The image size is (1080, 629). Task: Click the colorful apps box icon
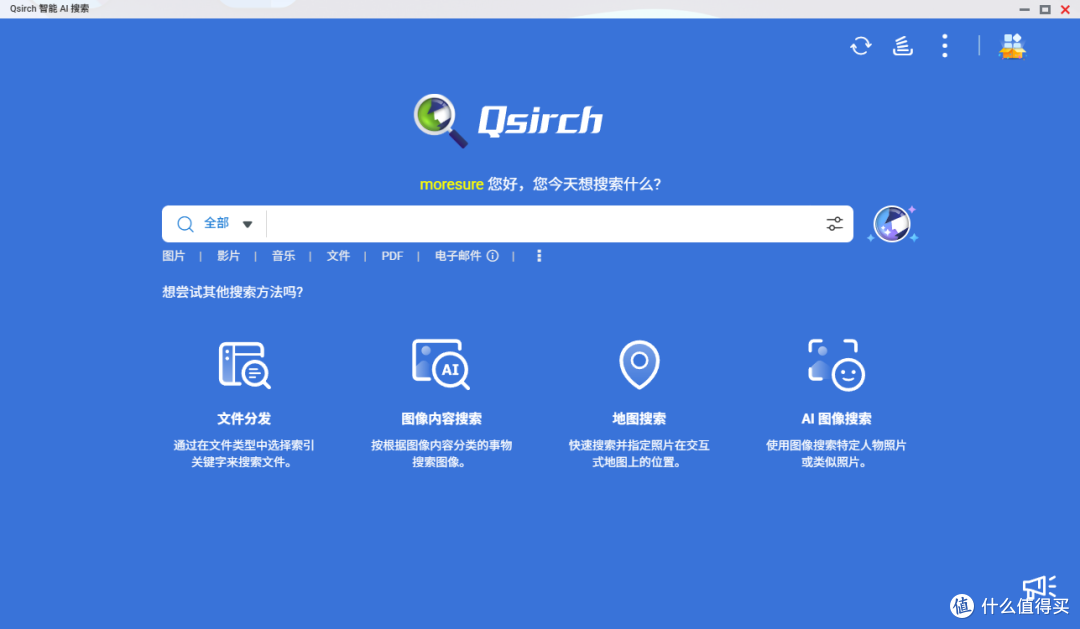click(x=1012, y=46)
